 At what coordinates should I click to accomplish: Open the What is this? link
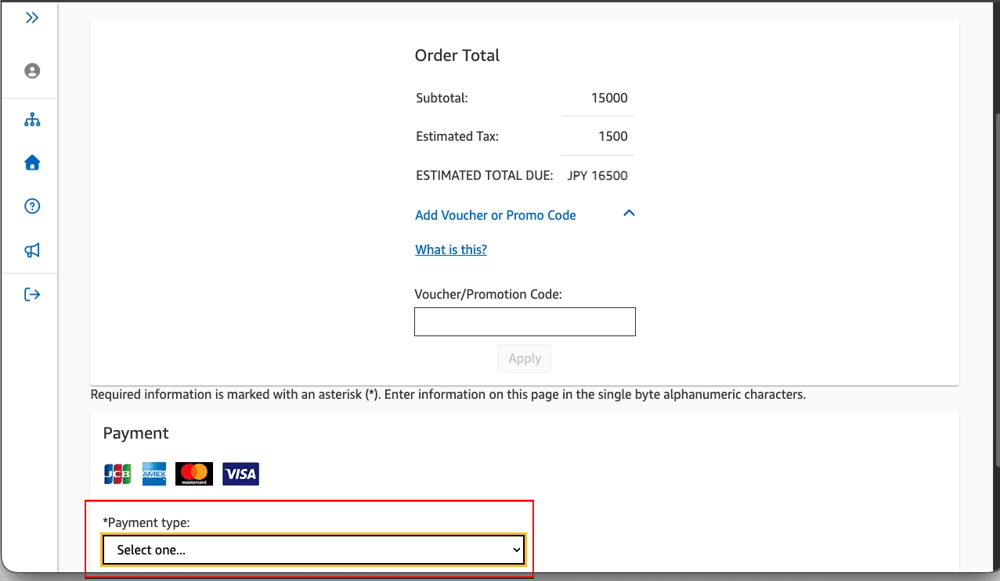451,250
